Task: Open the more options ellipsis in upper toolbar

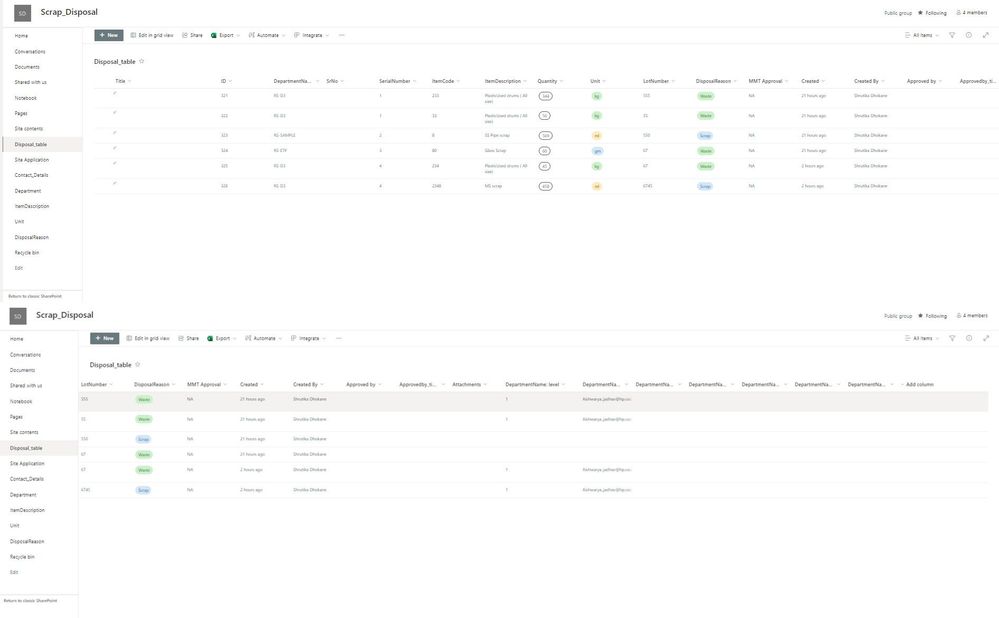Action: [341, 35]
